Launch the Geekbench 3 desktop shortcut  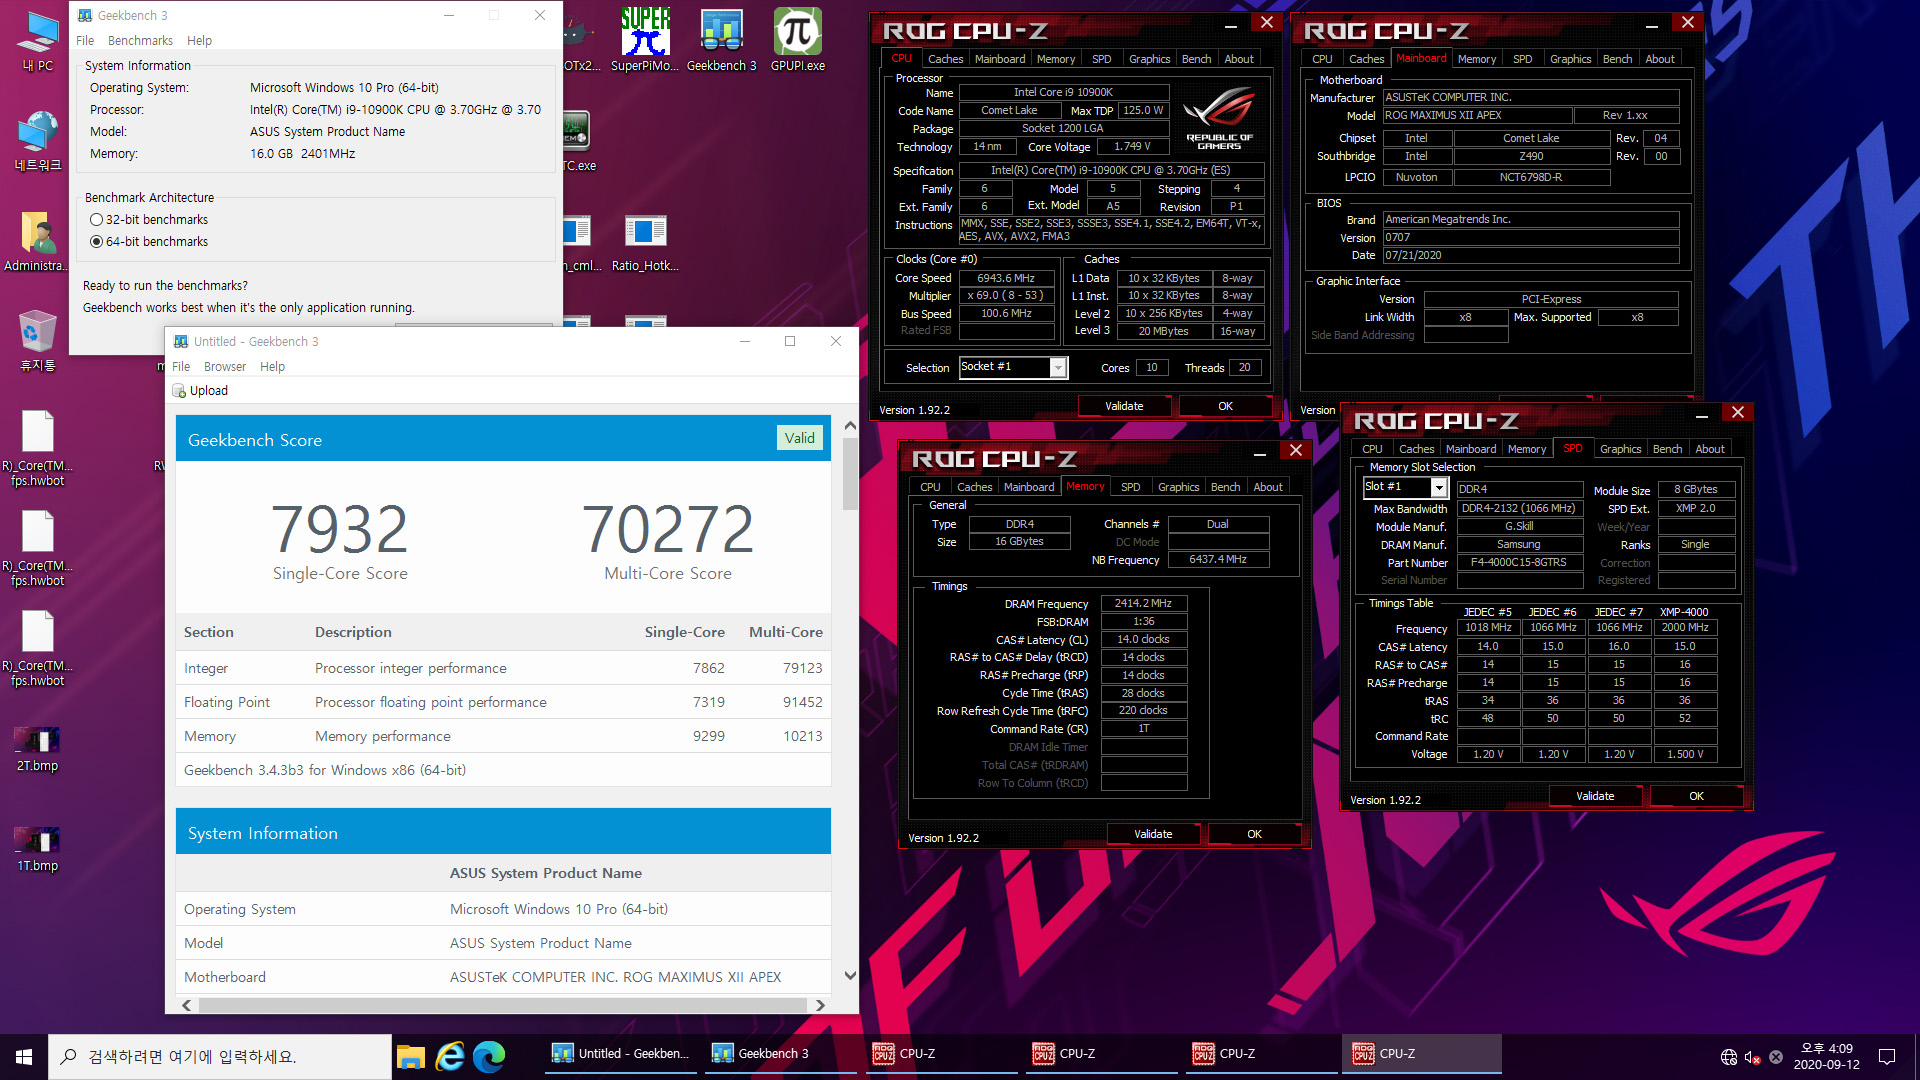point(721,40)
